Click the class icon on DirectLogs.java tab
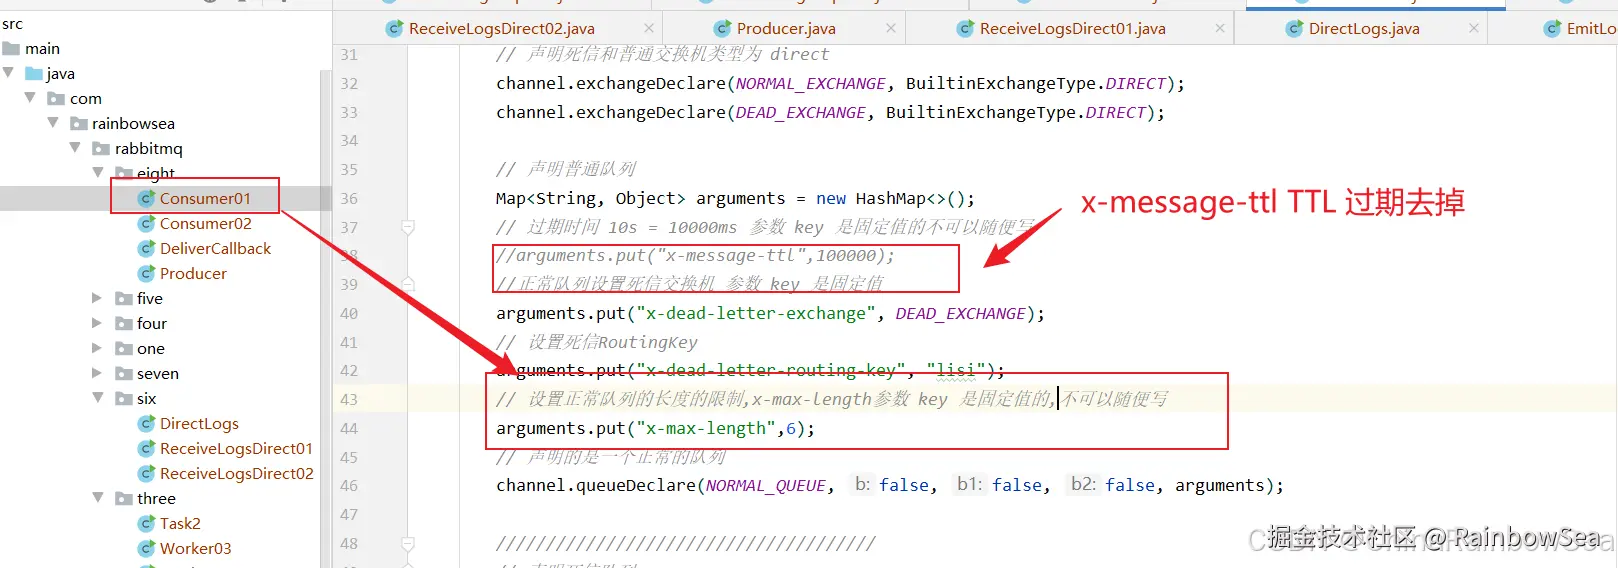Image resolution: width=1618 pixels, height=568 pixels. pyautogui.click(x=1294, y=29)
